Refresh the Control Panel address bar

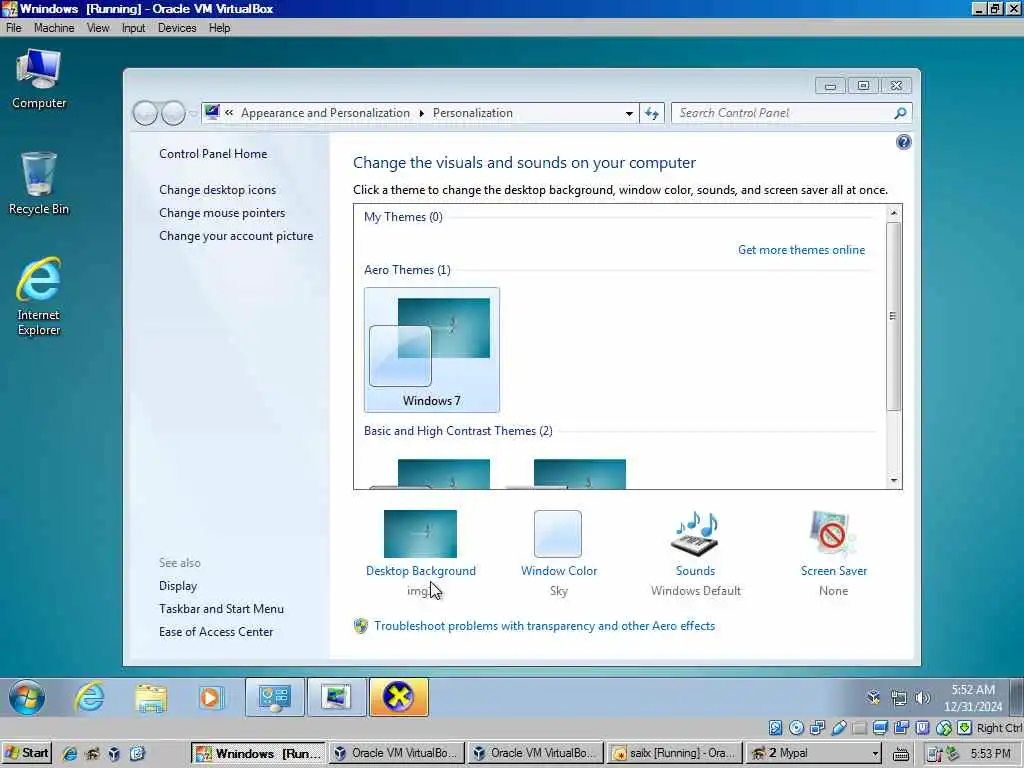[652, 113]
